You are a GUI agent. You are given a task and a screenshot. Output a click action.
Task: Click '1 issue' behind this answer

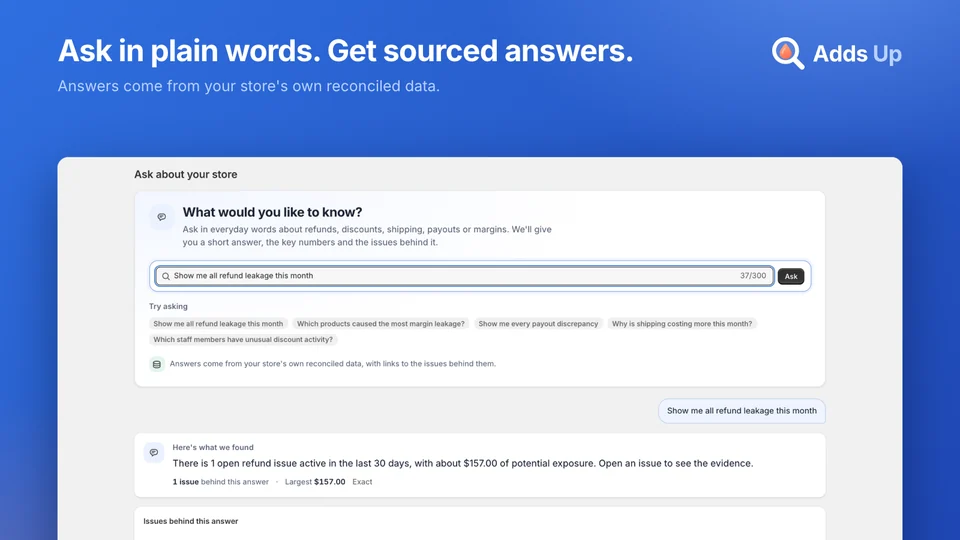(x=186, y=482)
